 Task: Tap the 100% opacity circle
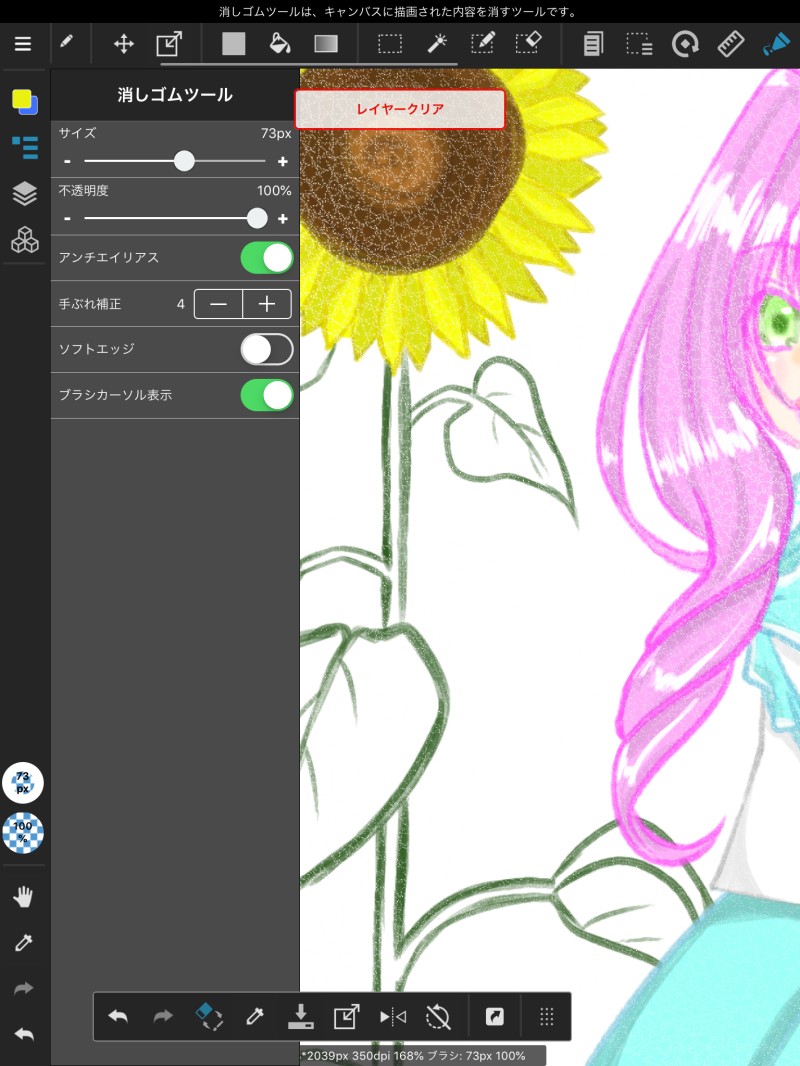(x=23, y=832)
